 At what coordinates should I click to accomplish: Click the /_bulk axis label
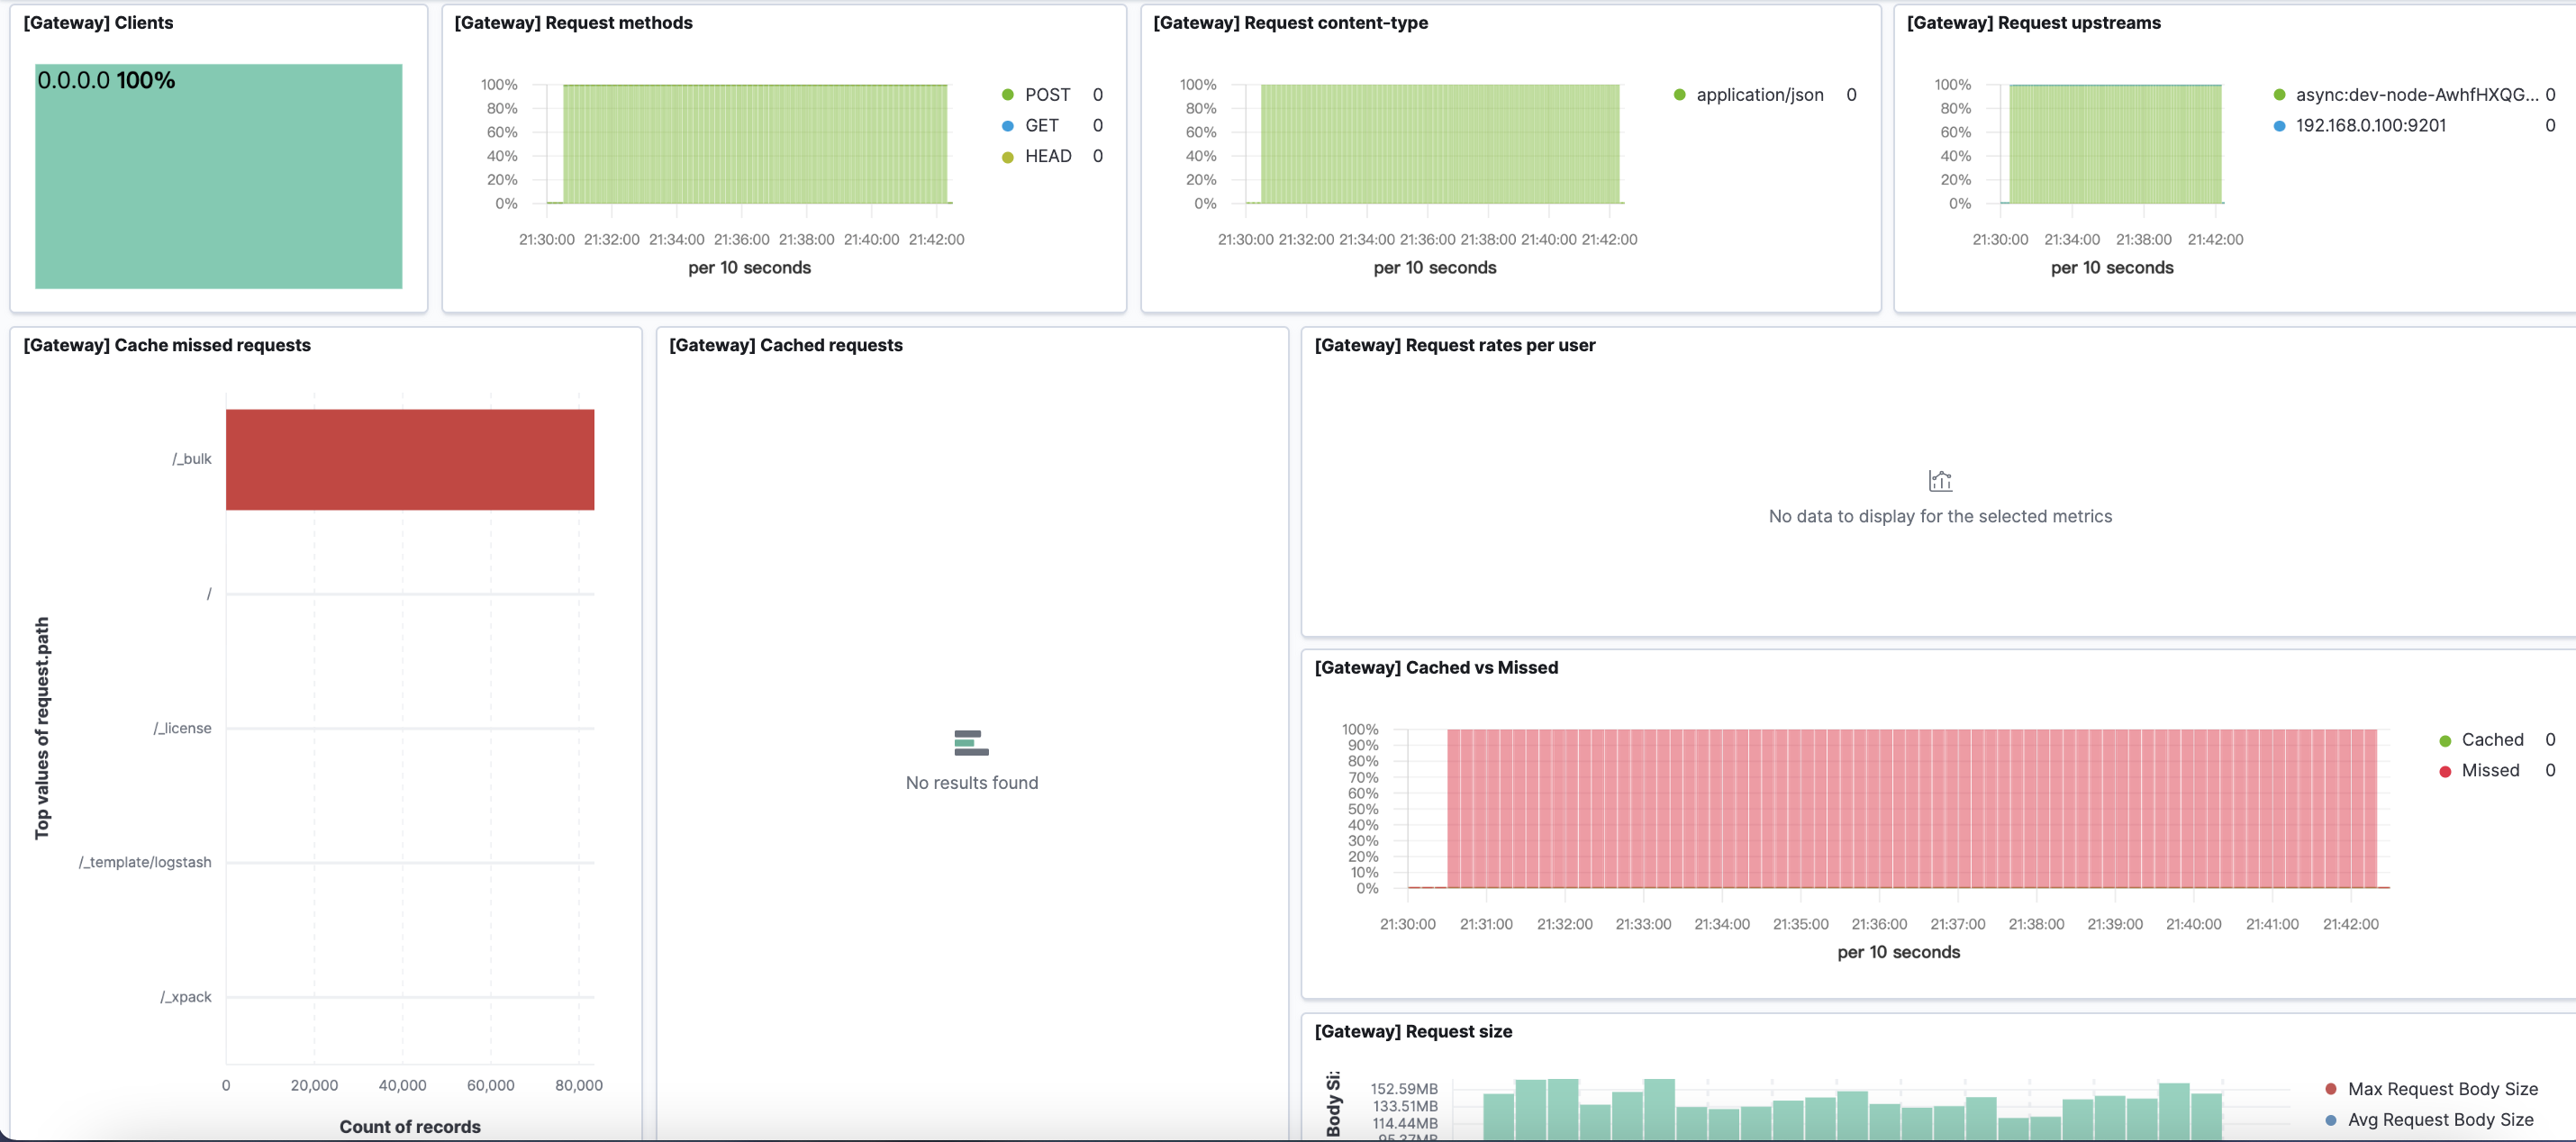pyautogui.click(x=191, y=459)
